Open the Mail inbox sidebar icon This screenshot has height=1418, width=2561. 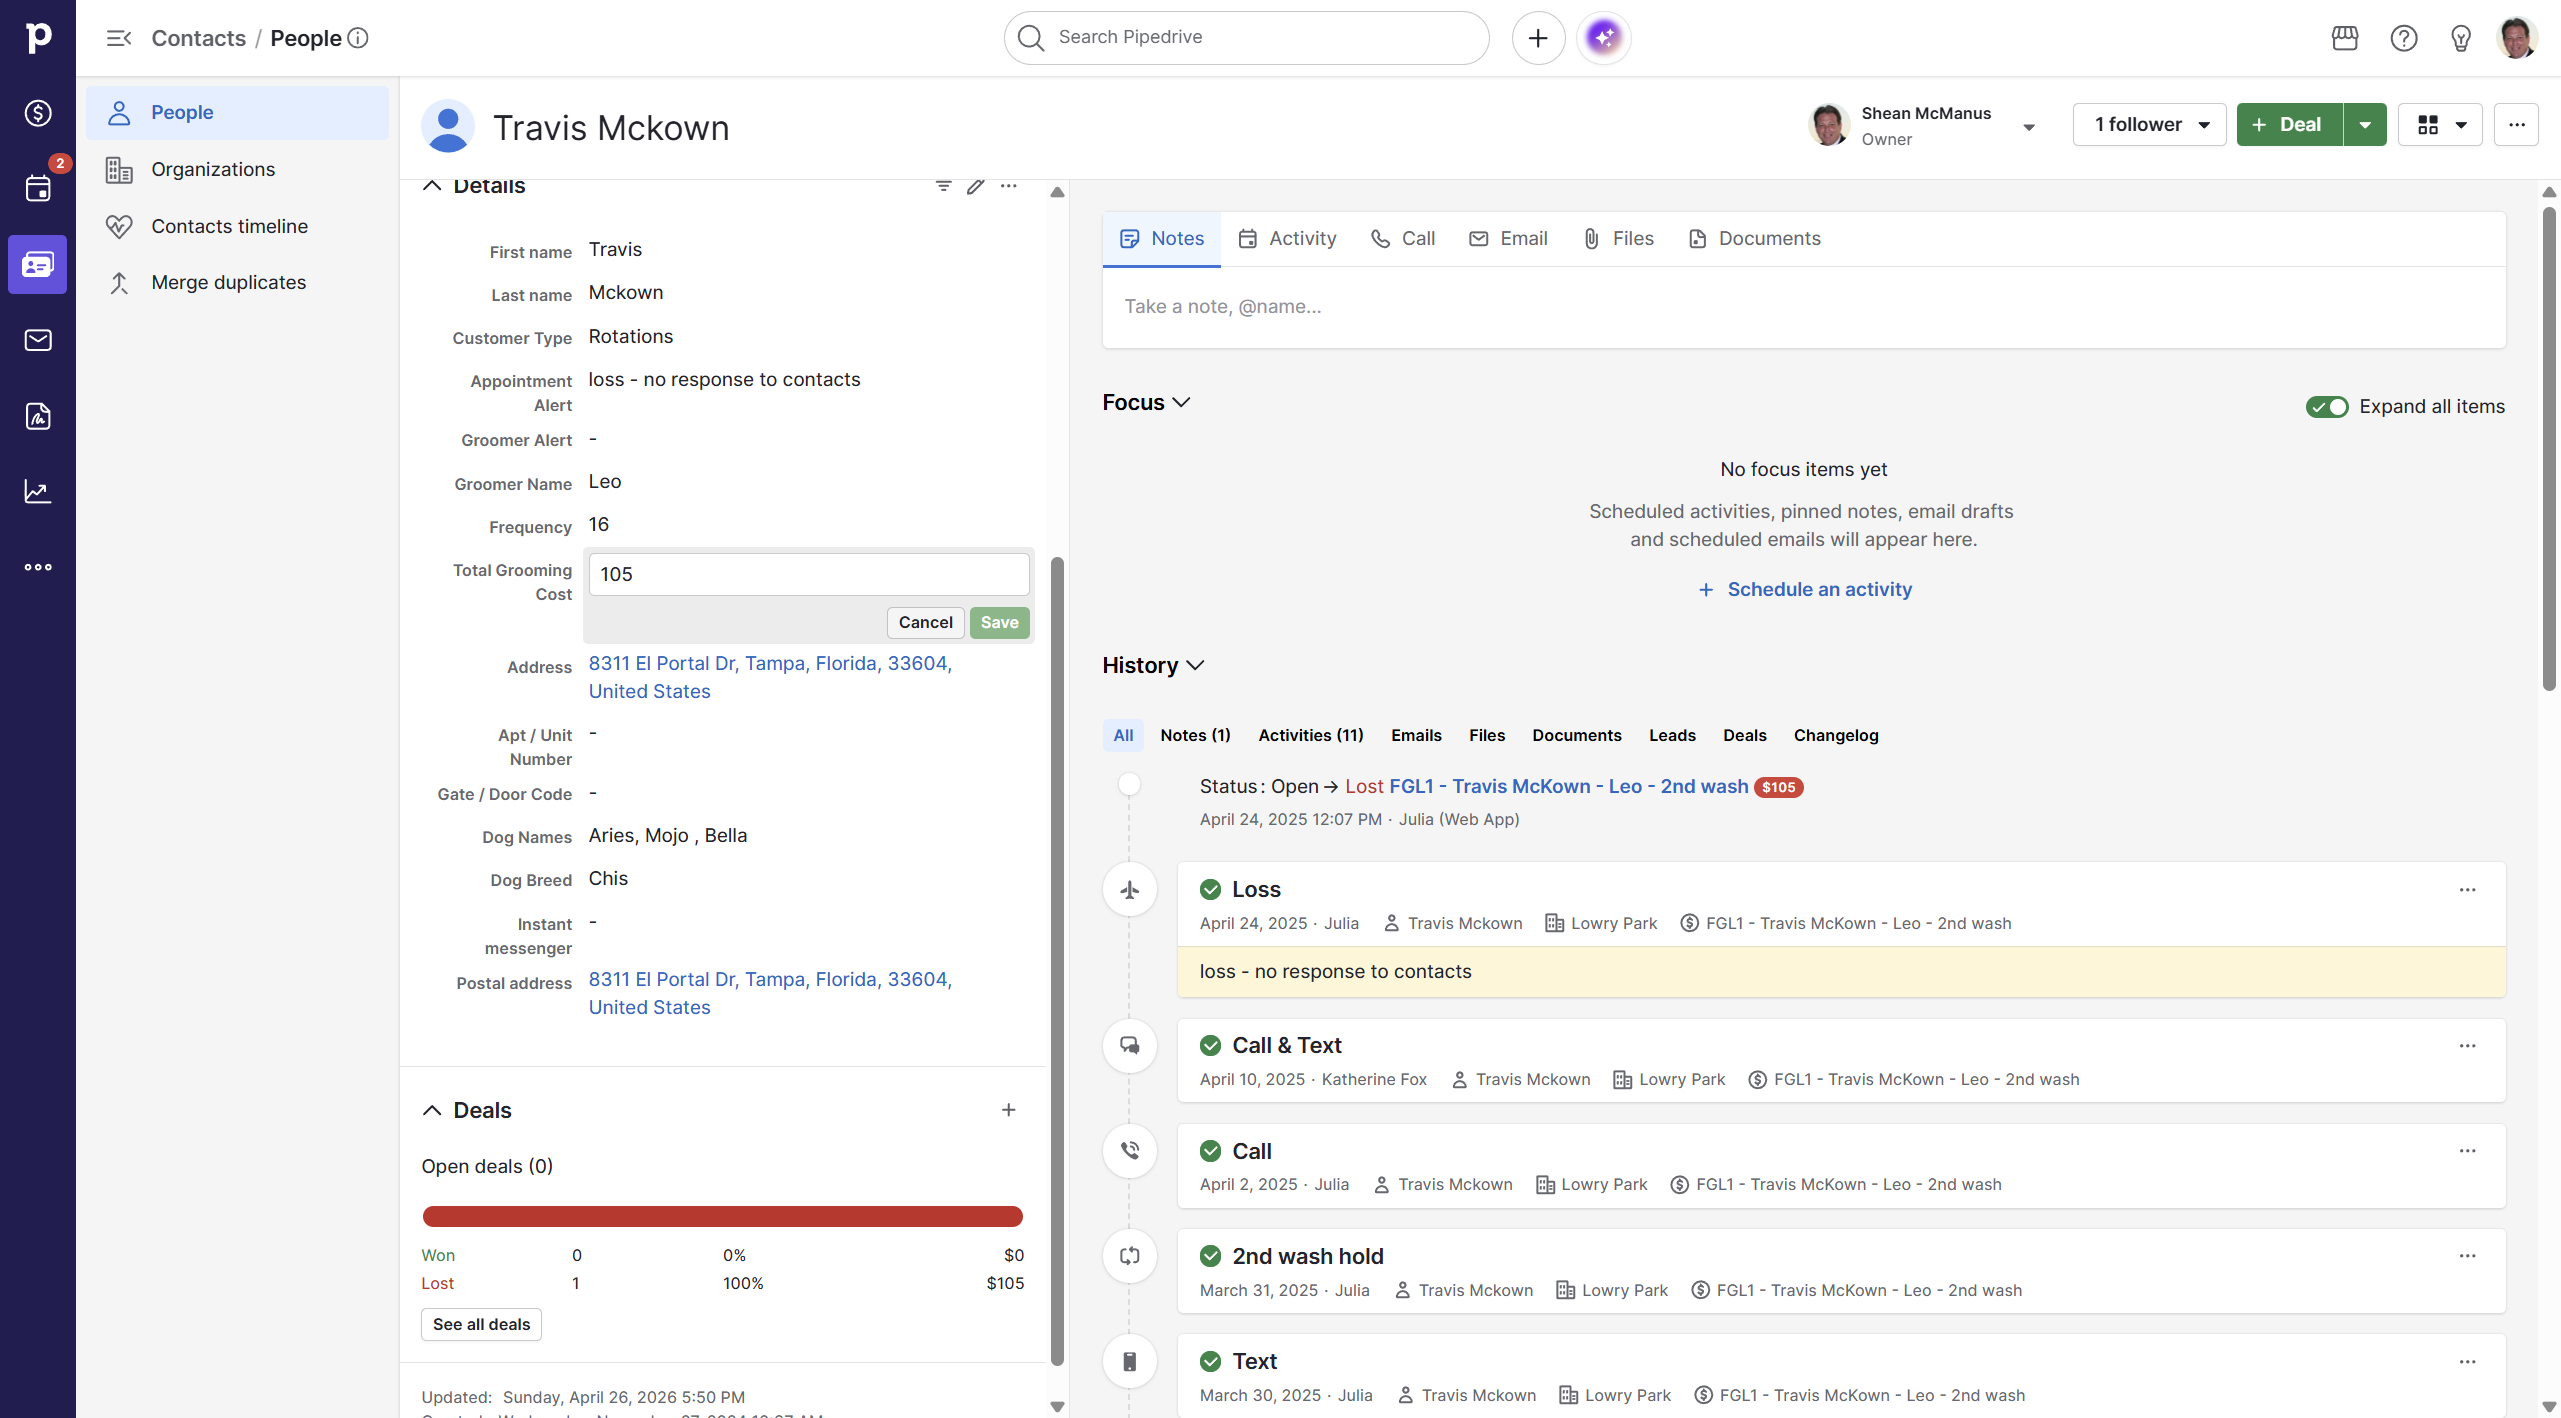(38, 340)
